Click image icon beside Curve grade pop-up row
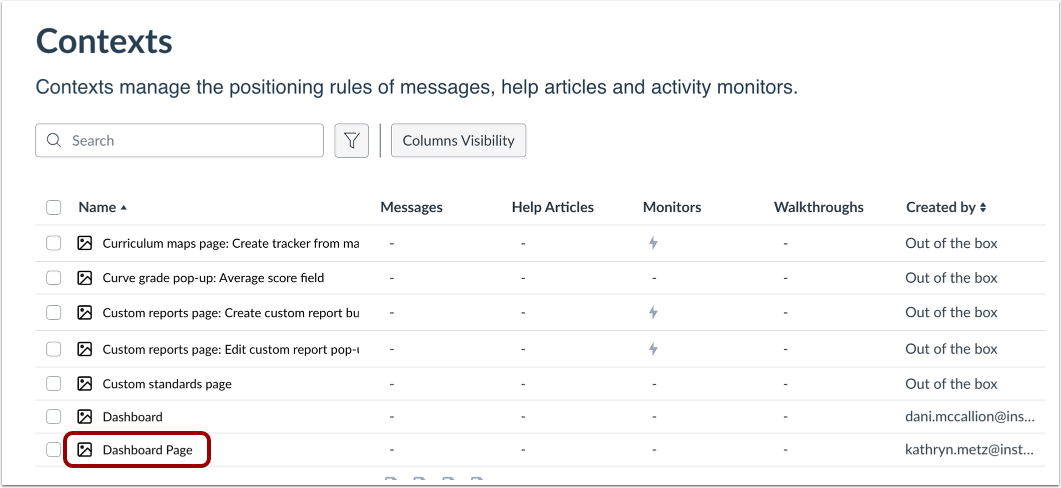1061x488 pixels. 85,278
